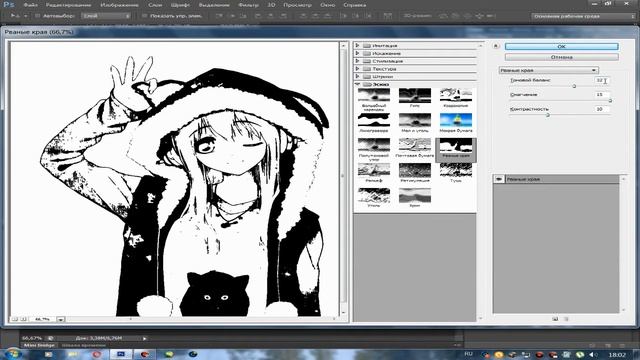
Task: Click the Тоновой баланс slider
Action: pyautogui.click(x=574, y=86)
